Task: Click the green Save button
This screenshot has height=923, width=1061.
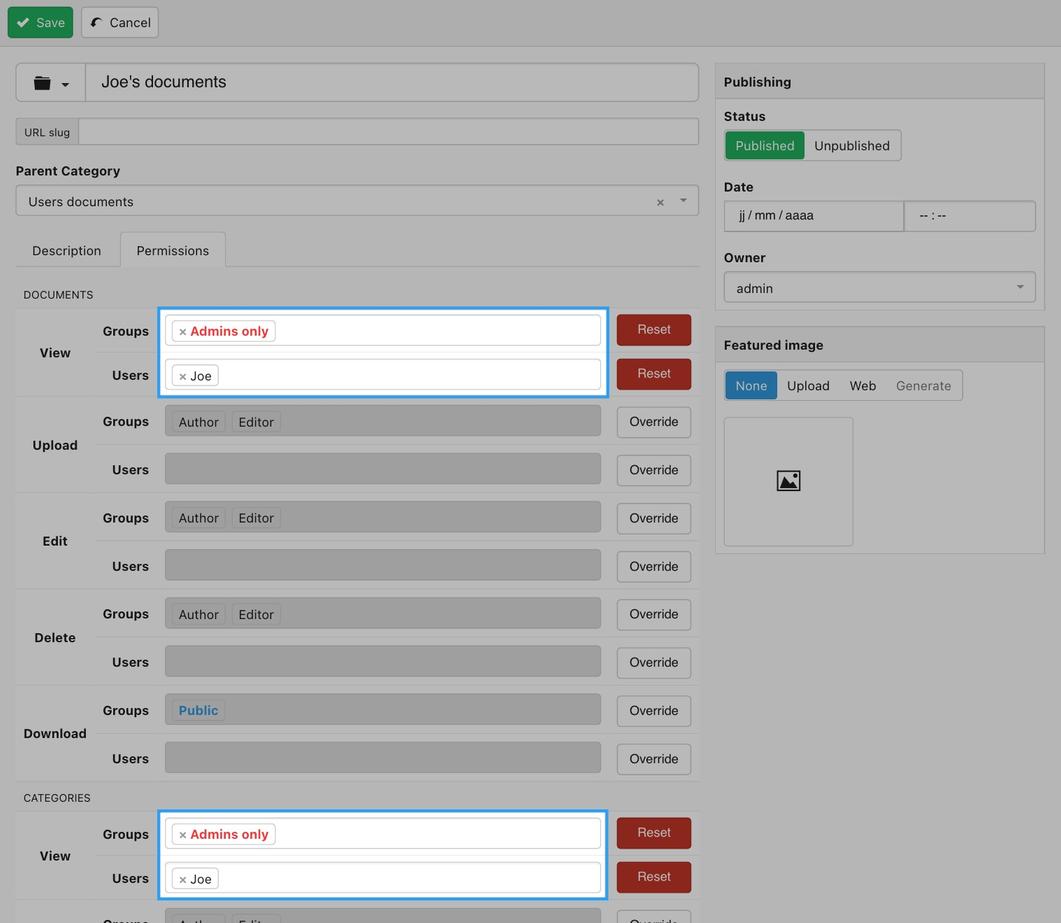Action: click(x=40, y=22)
